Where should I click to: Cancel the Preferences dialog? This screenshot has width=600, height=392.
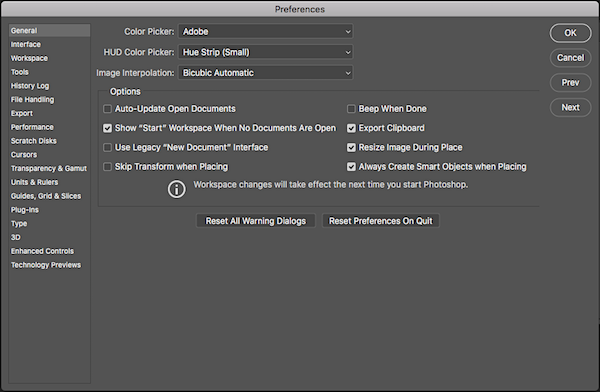pyautogui.click(x=570, y=58)
